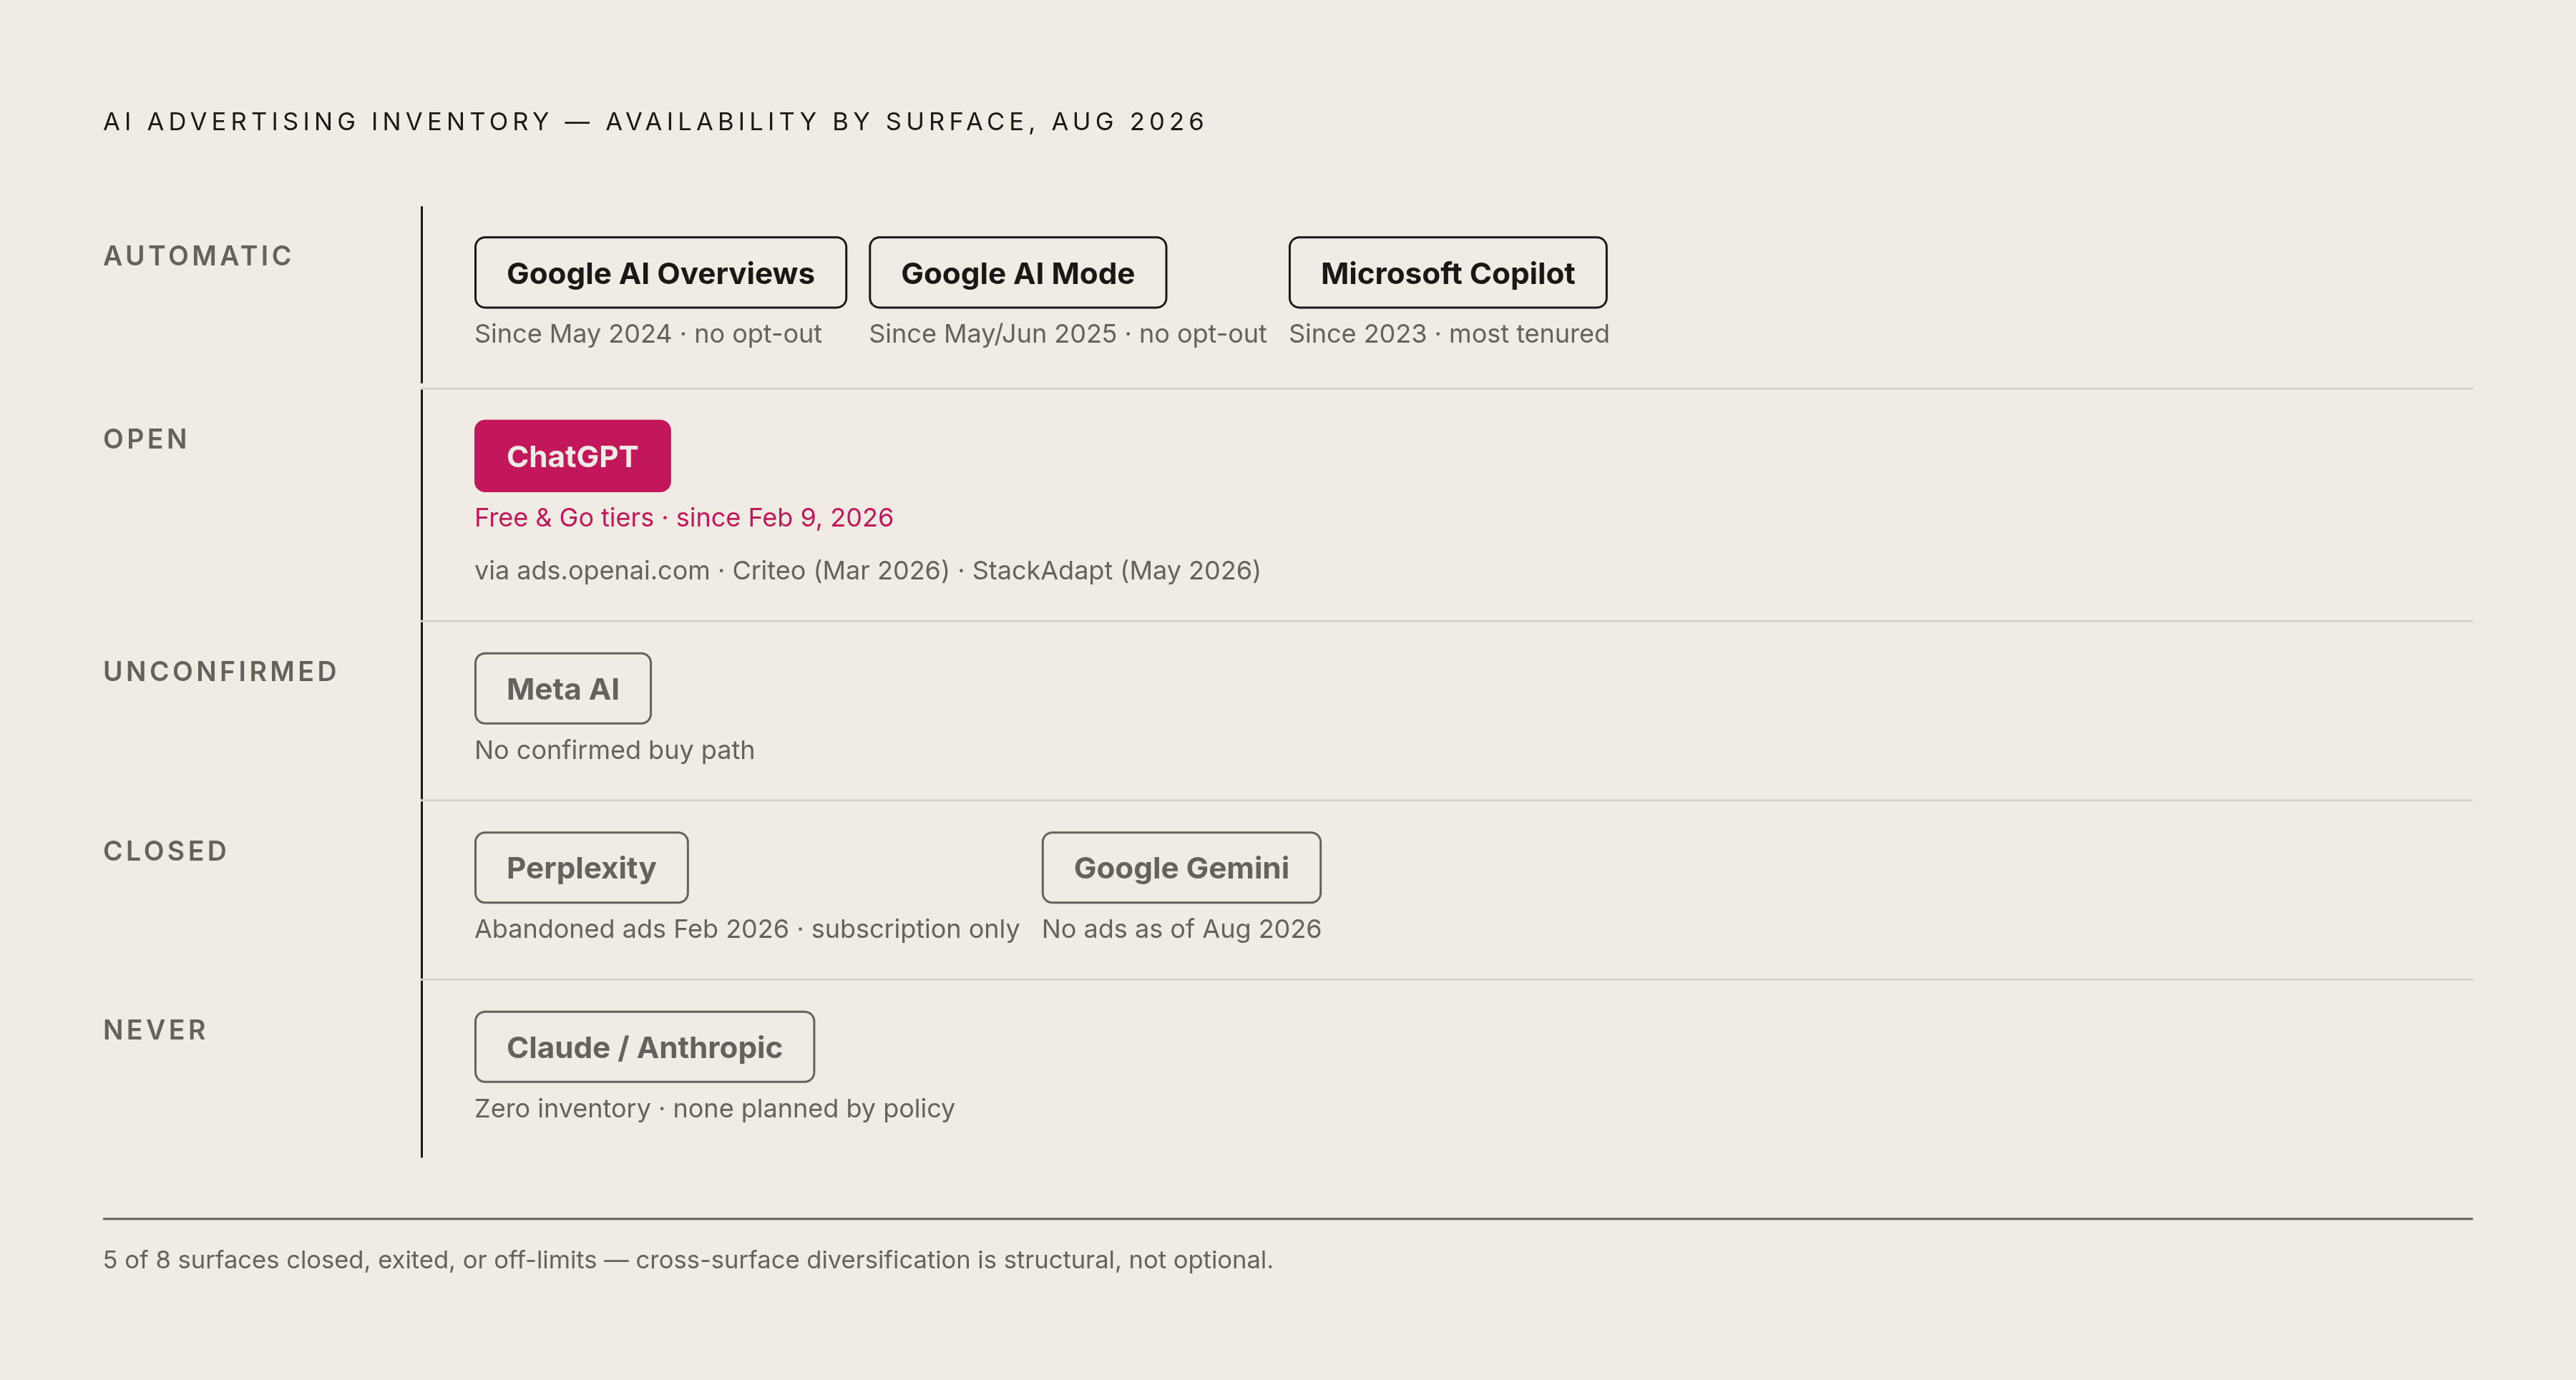Click 'No ads as of Aug 2026' caption
The image size is (2576, 1380).
coord(1181,929)
